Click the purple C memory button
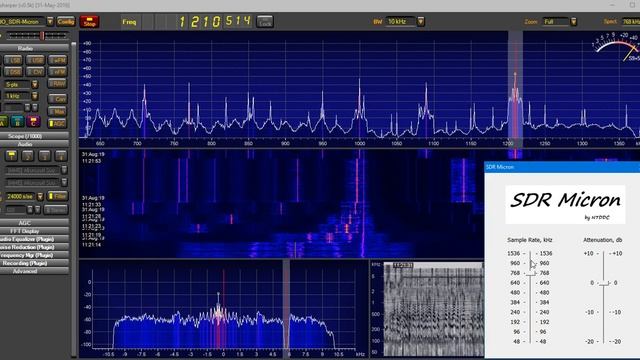640x360 pixels. tap(33, 122)
